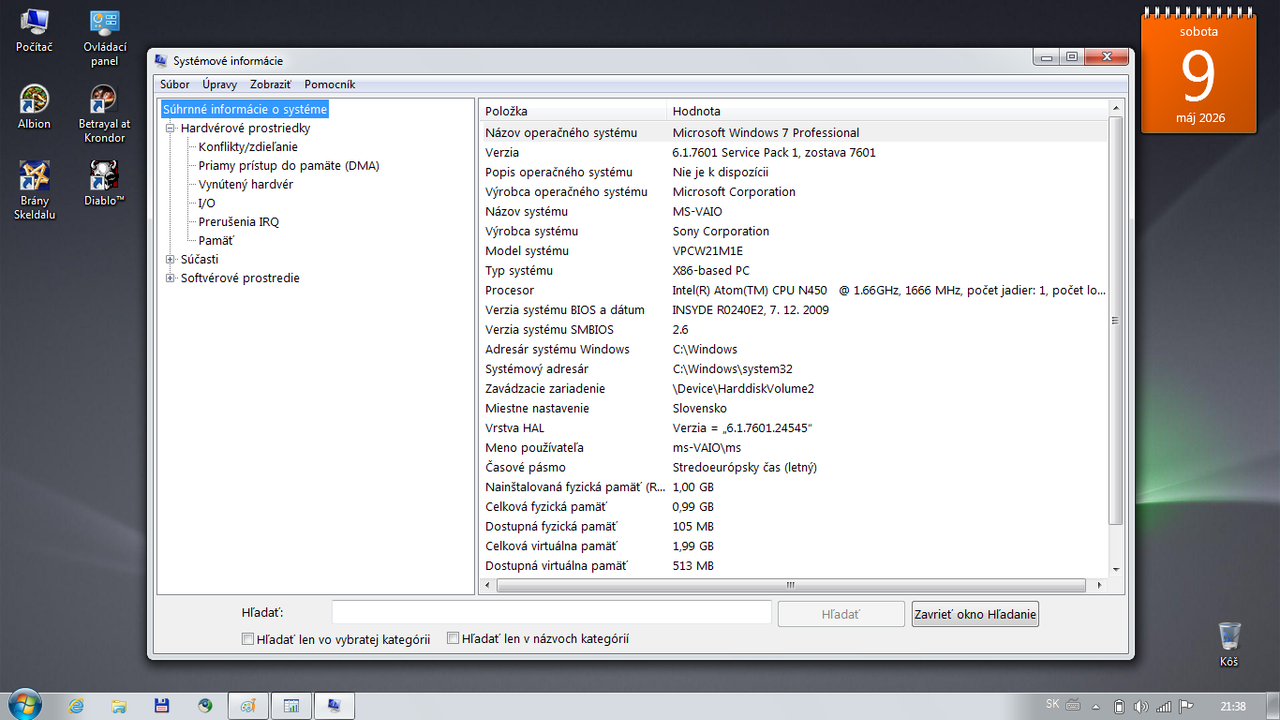
Task: Open the Zobraziť menu
Action: [271, 85]
